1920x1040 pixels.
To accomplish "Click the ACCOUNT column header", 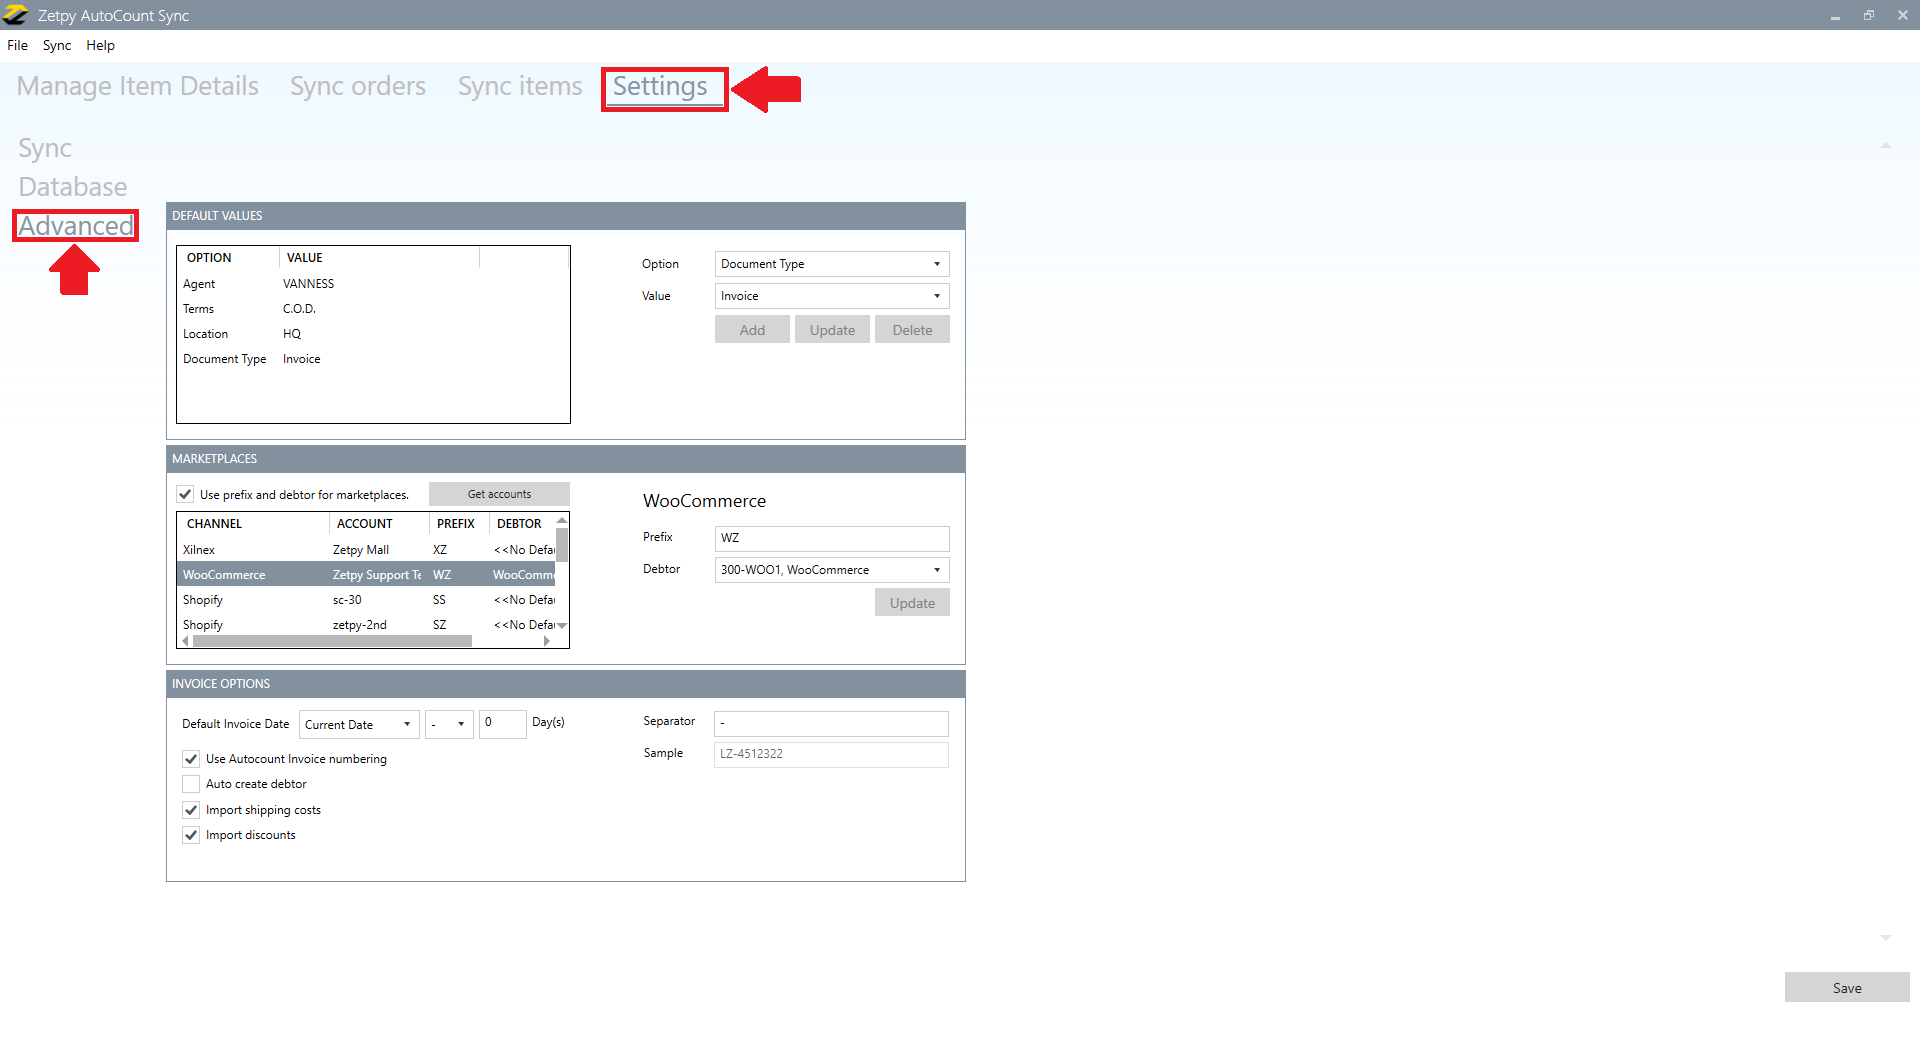I will (x=379, y=524).
